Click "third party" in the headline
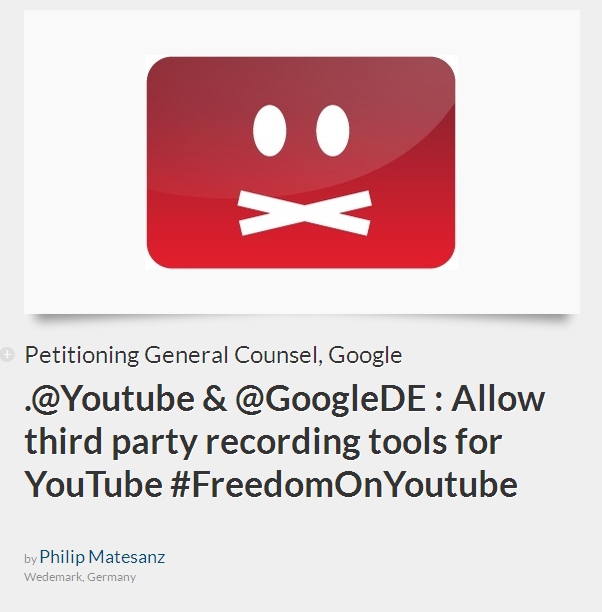The width and height of the screenshot is (602, 612). pos(110,443)
